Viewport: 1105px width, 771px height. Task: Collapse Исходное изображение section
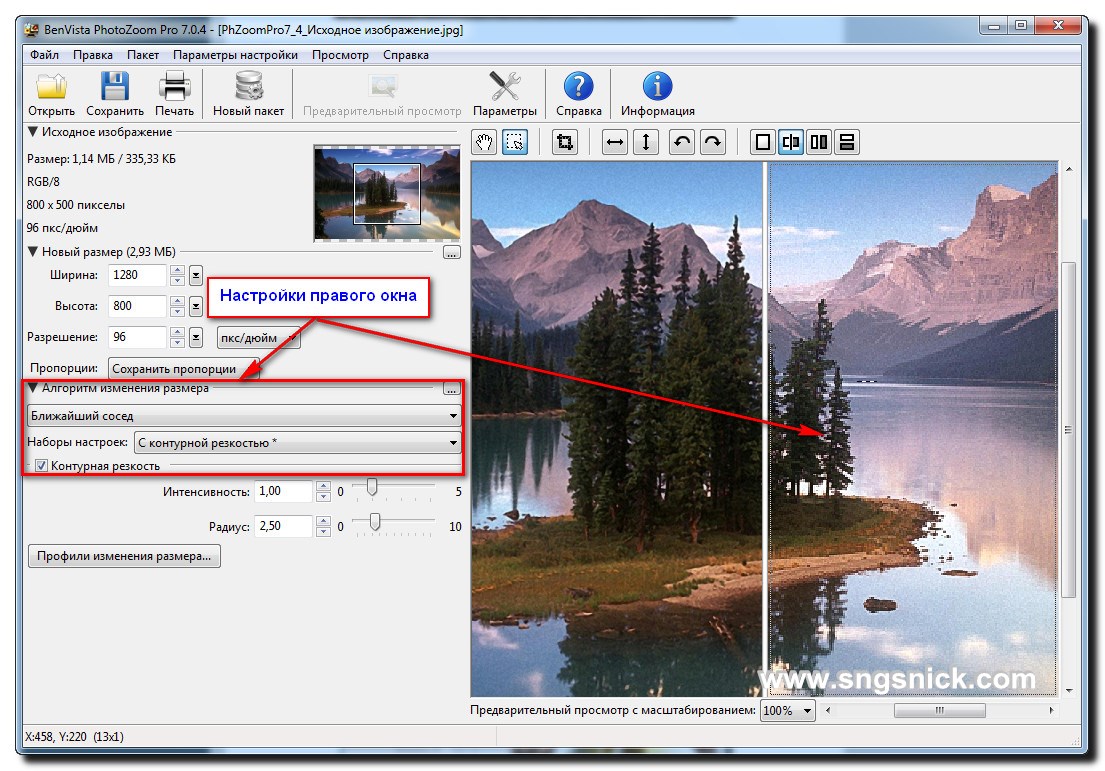(x=32, y=132)
